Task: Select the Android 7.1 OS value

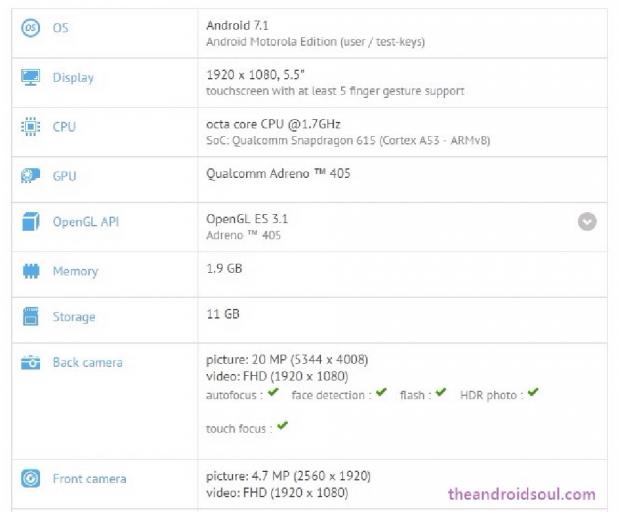Action: 239,23
